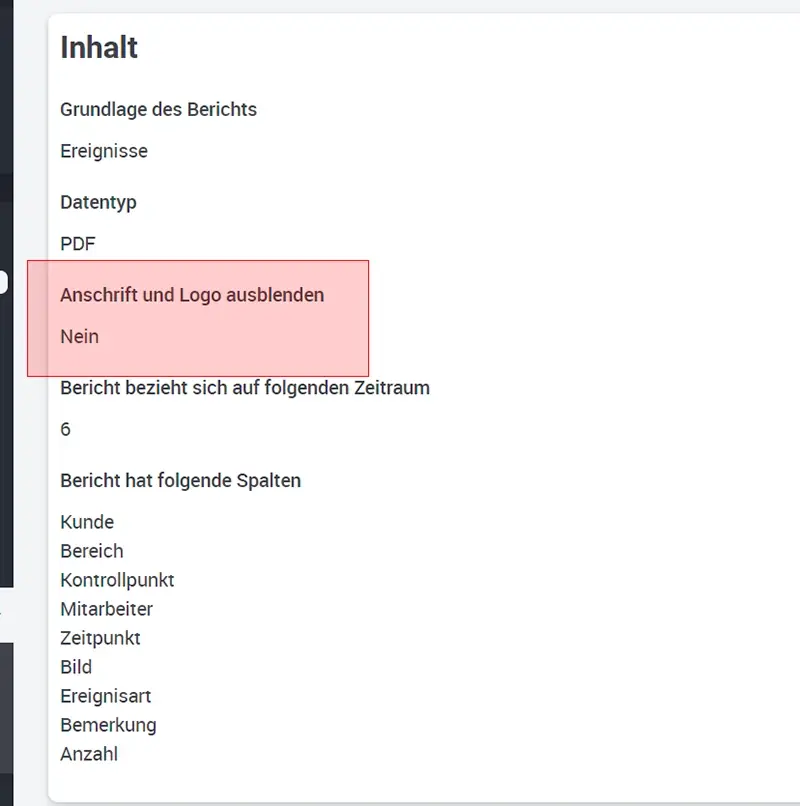Click Anschrift und Logo ausblenden label

pos(192,295)
